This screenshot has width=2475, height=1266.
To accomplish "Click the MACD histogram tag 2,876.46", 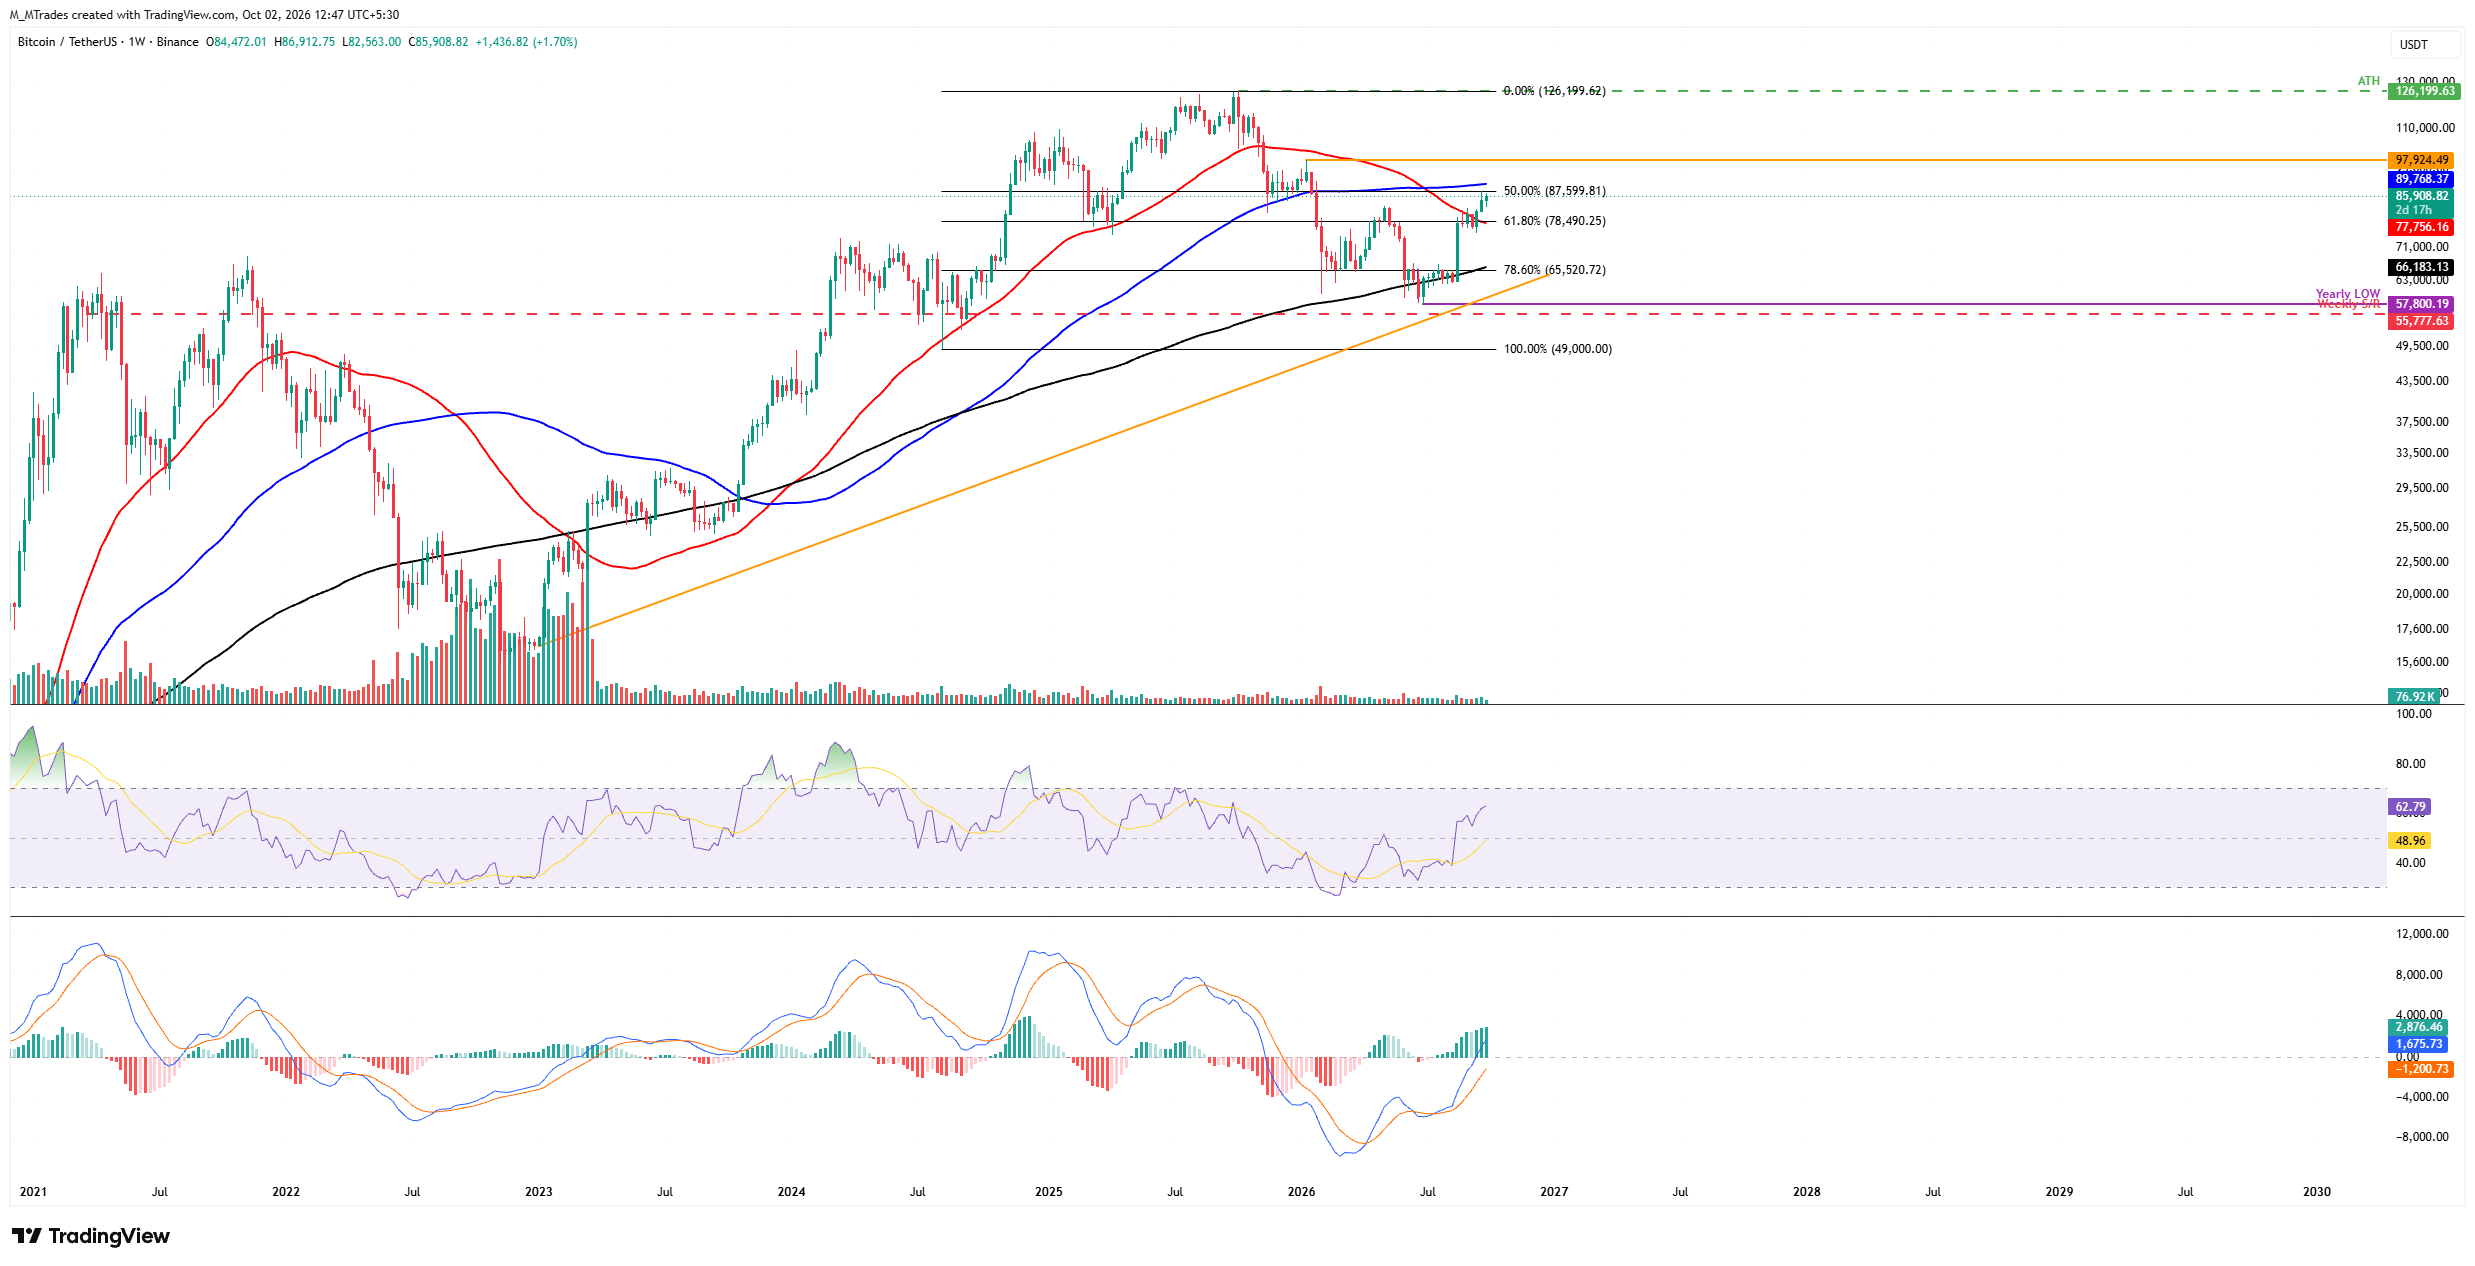I will tap(2419, 1027).
